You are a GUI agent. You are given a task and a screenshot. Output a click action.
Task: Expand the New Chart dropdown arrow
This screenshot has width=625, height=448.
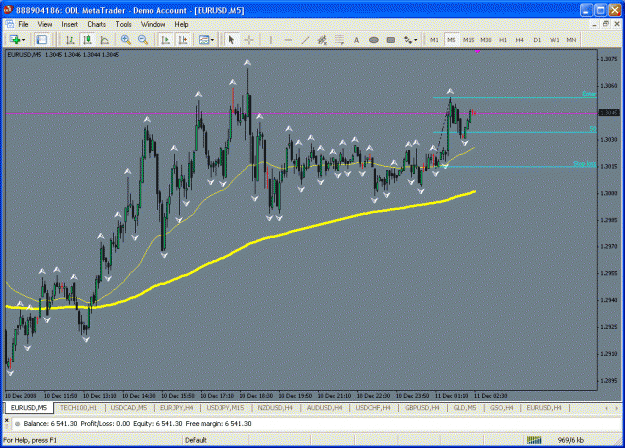coord(24,40)
